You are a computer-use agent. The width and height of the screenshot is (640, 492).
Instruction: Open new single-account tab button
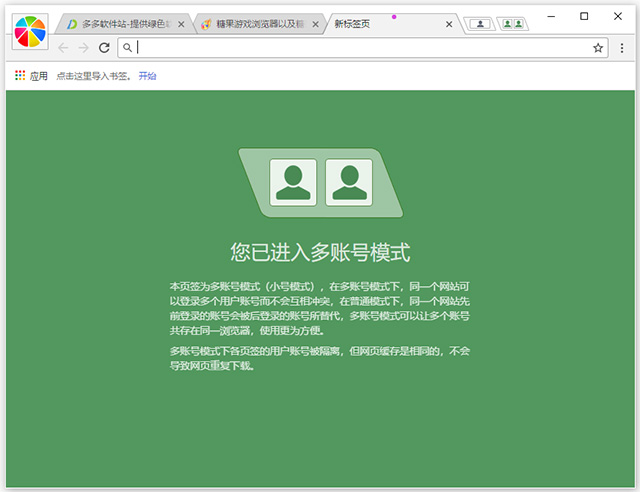tap(480, 24)
